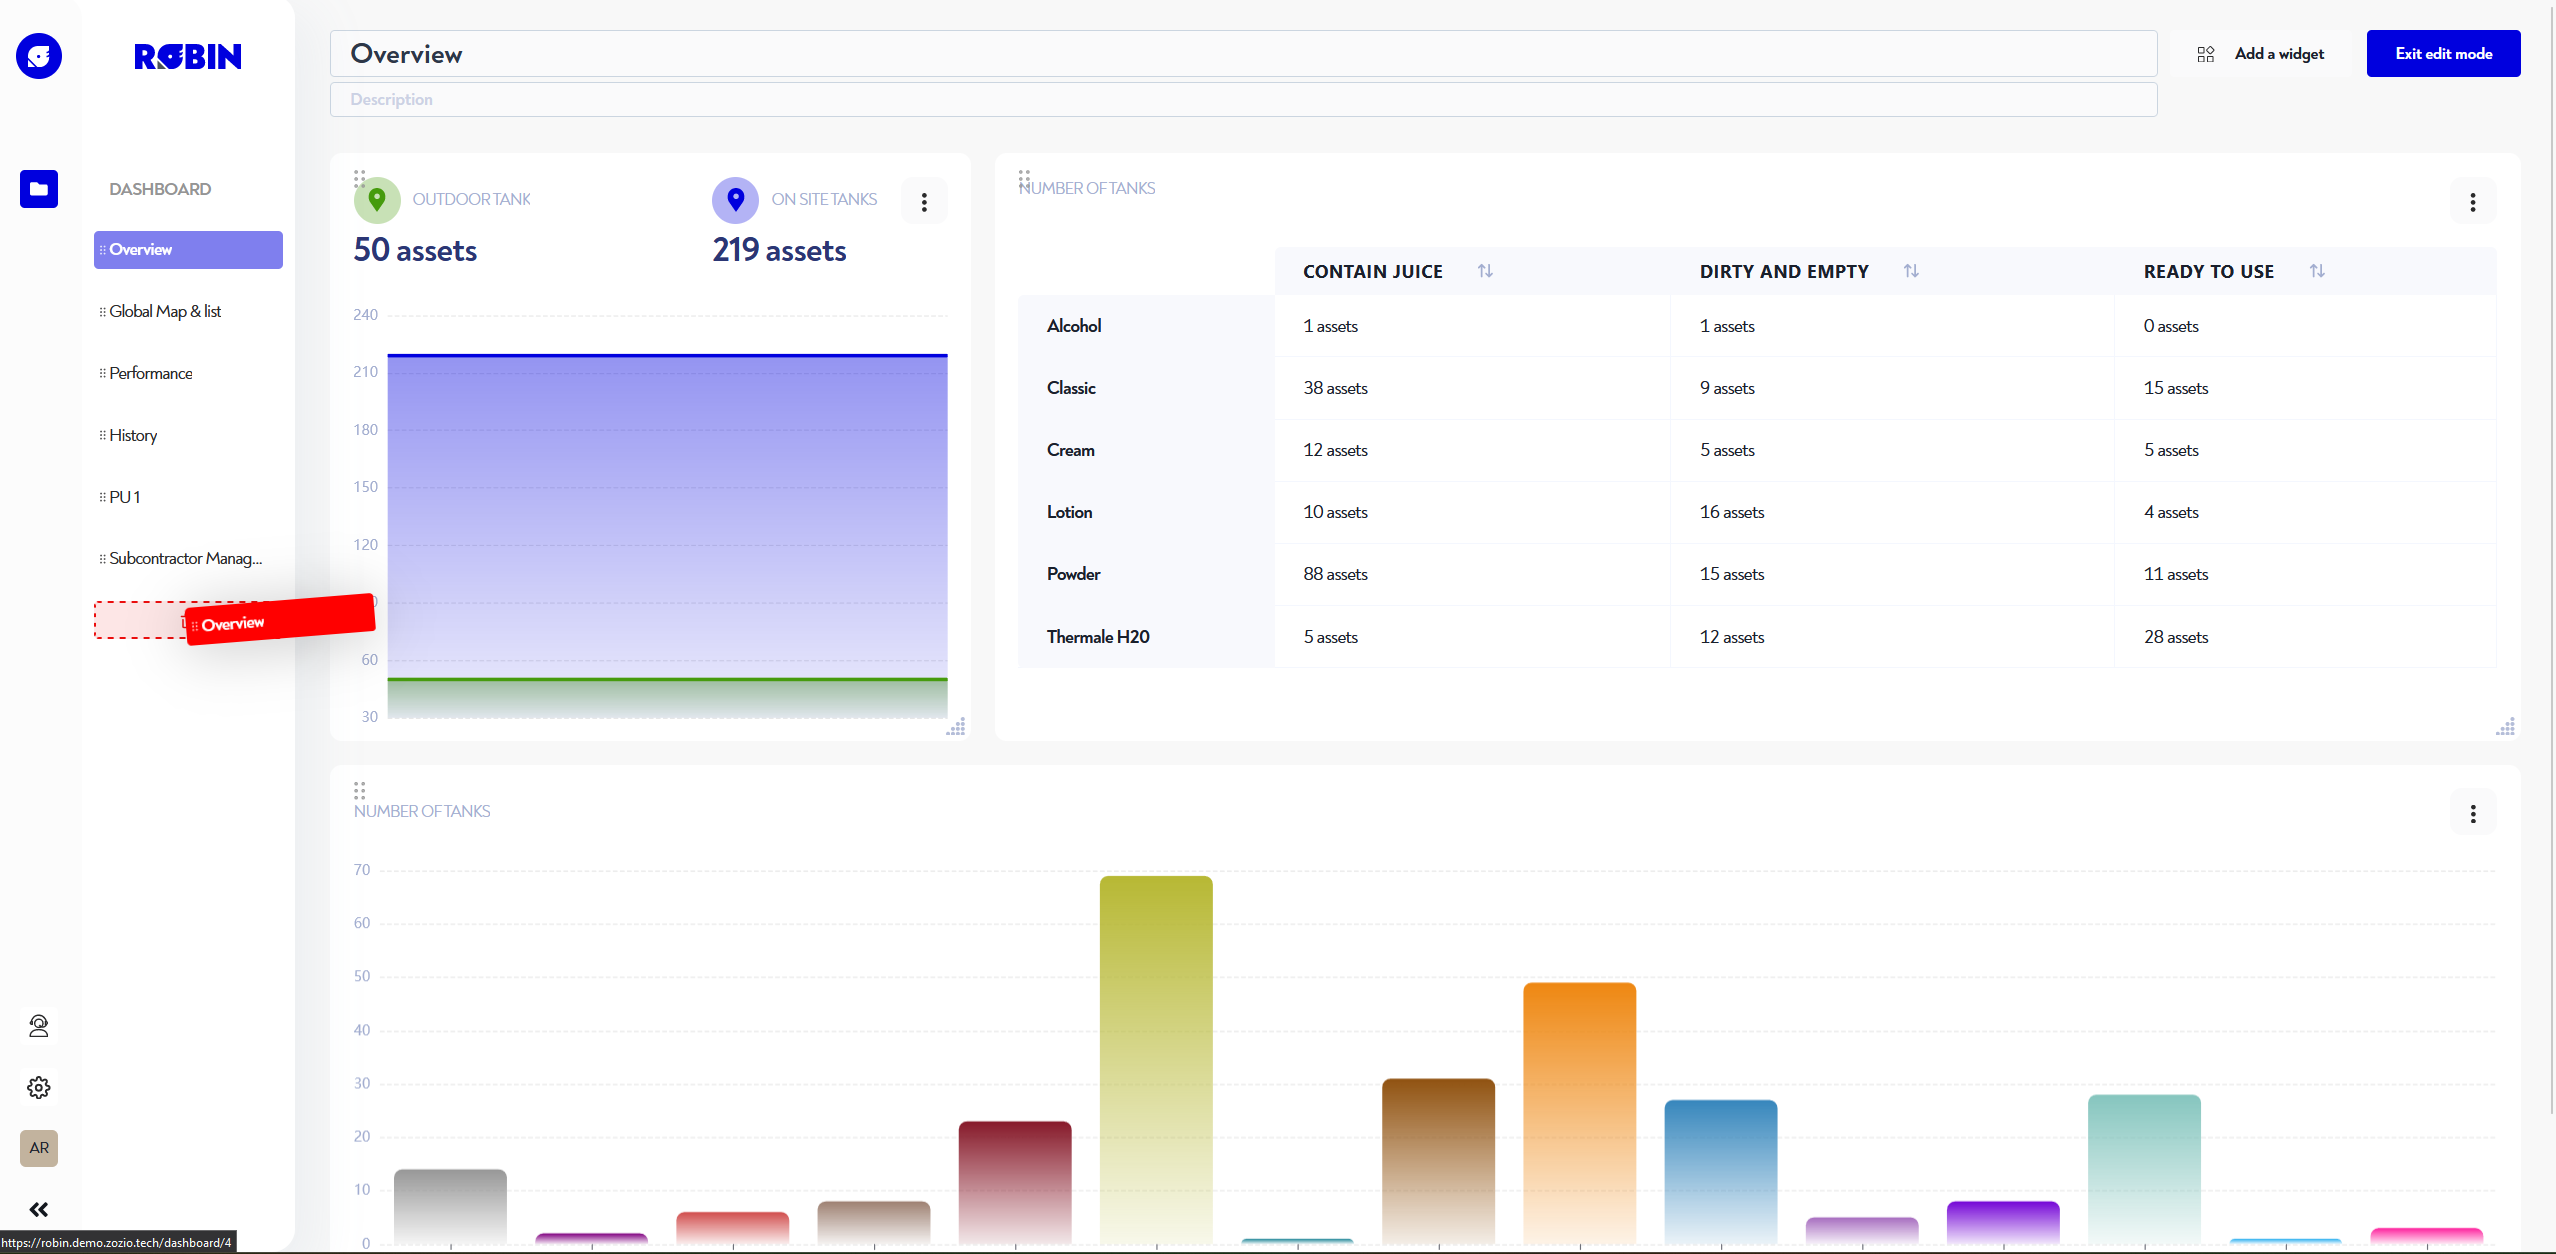Click the AR user avatar
The width and height of the screenshot is (2556, 1254).
pos(39,1148)
